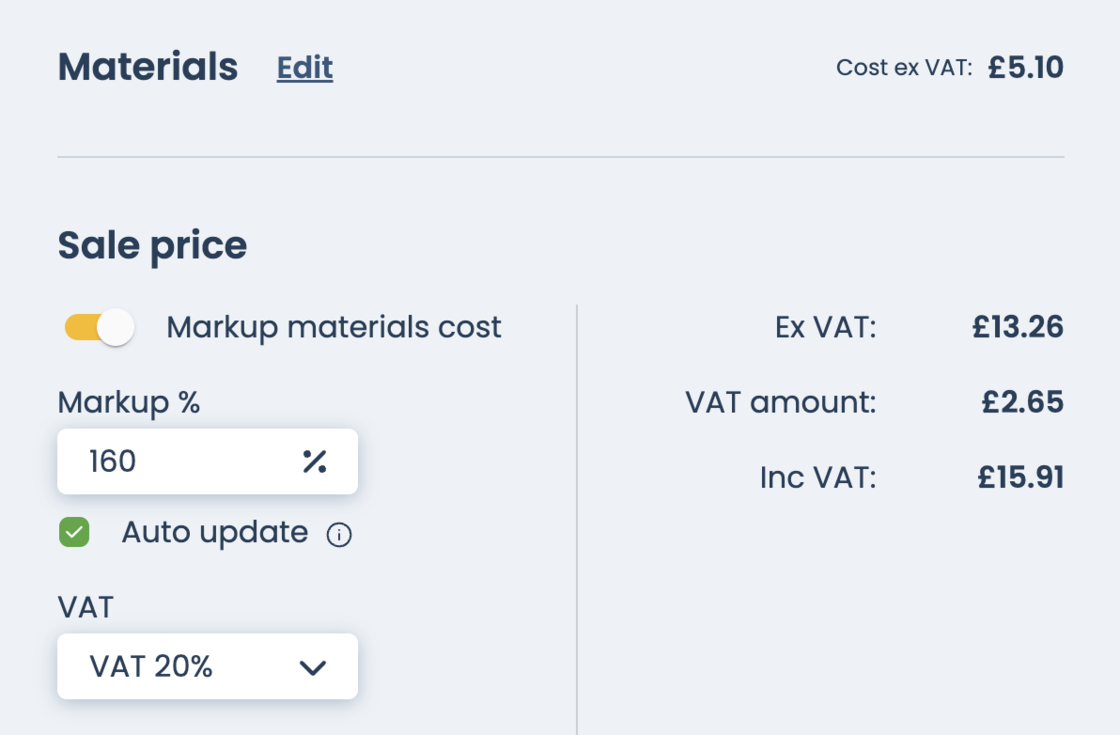The width and height of the screenshot is (1120, 735).
Task: Click into the Markup % input field
Action: 180,461
